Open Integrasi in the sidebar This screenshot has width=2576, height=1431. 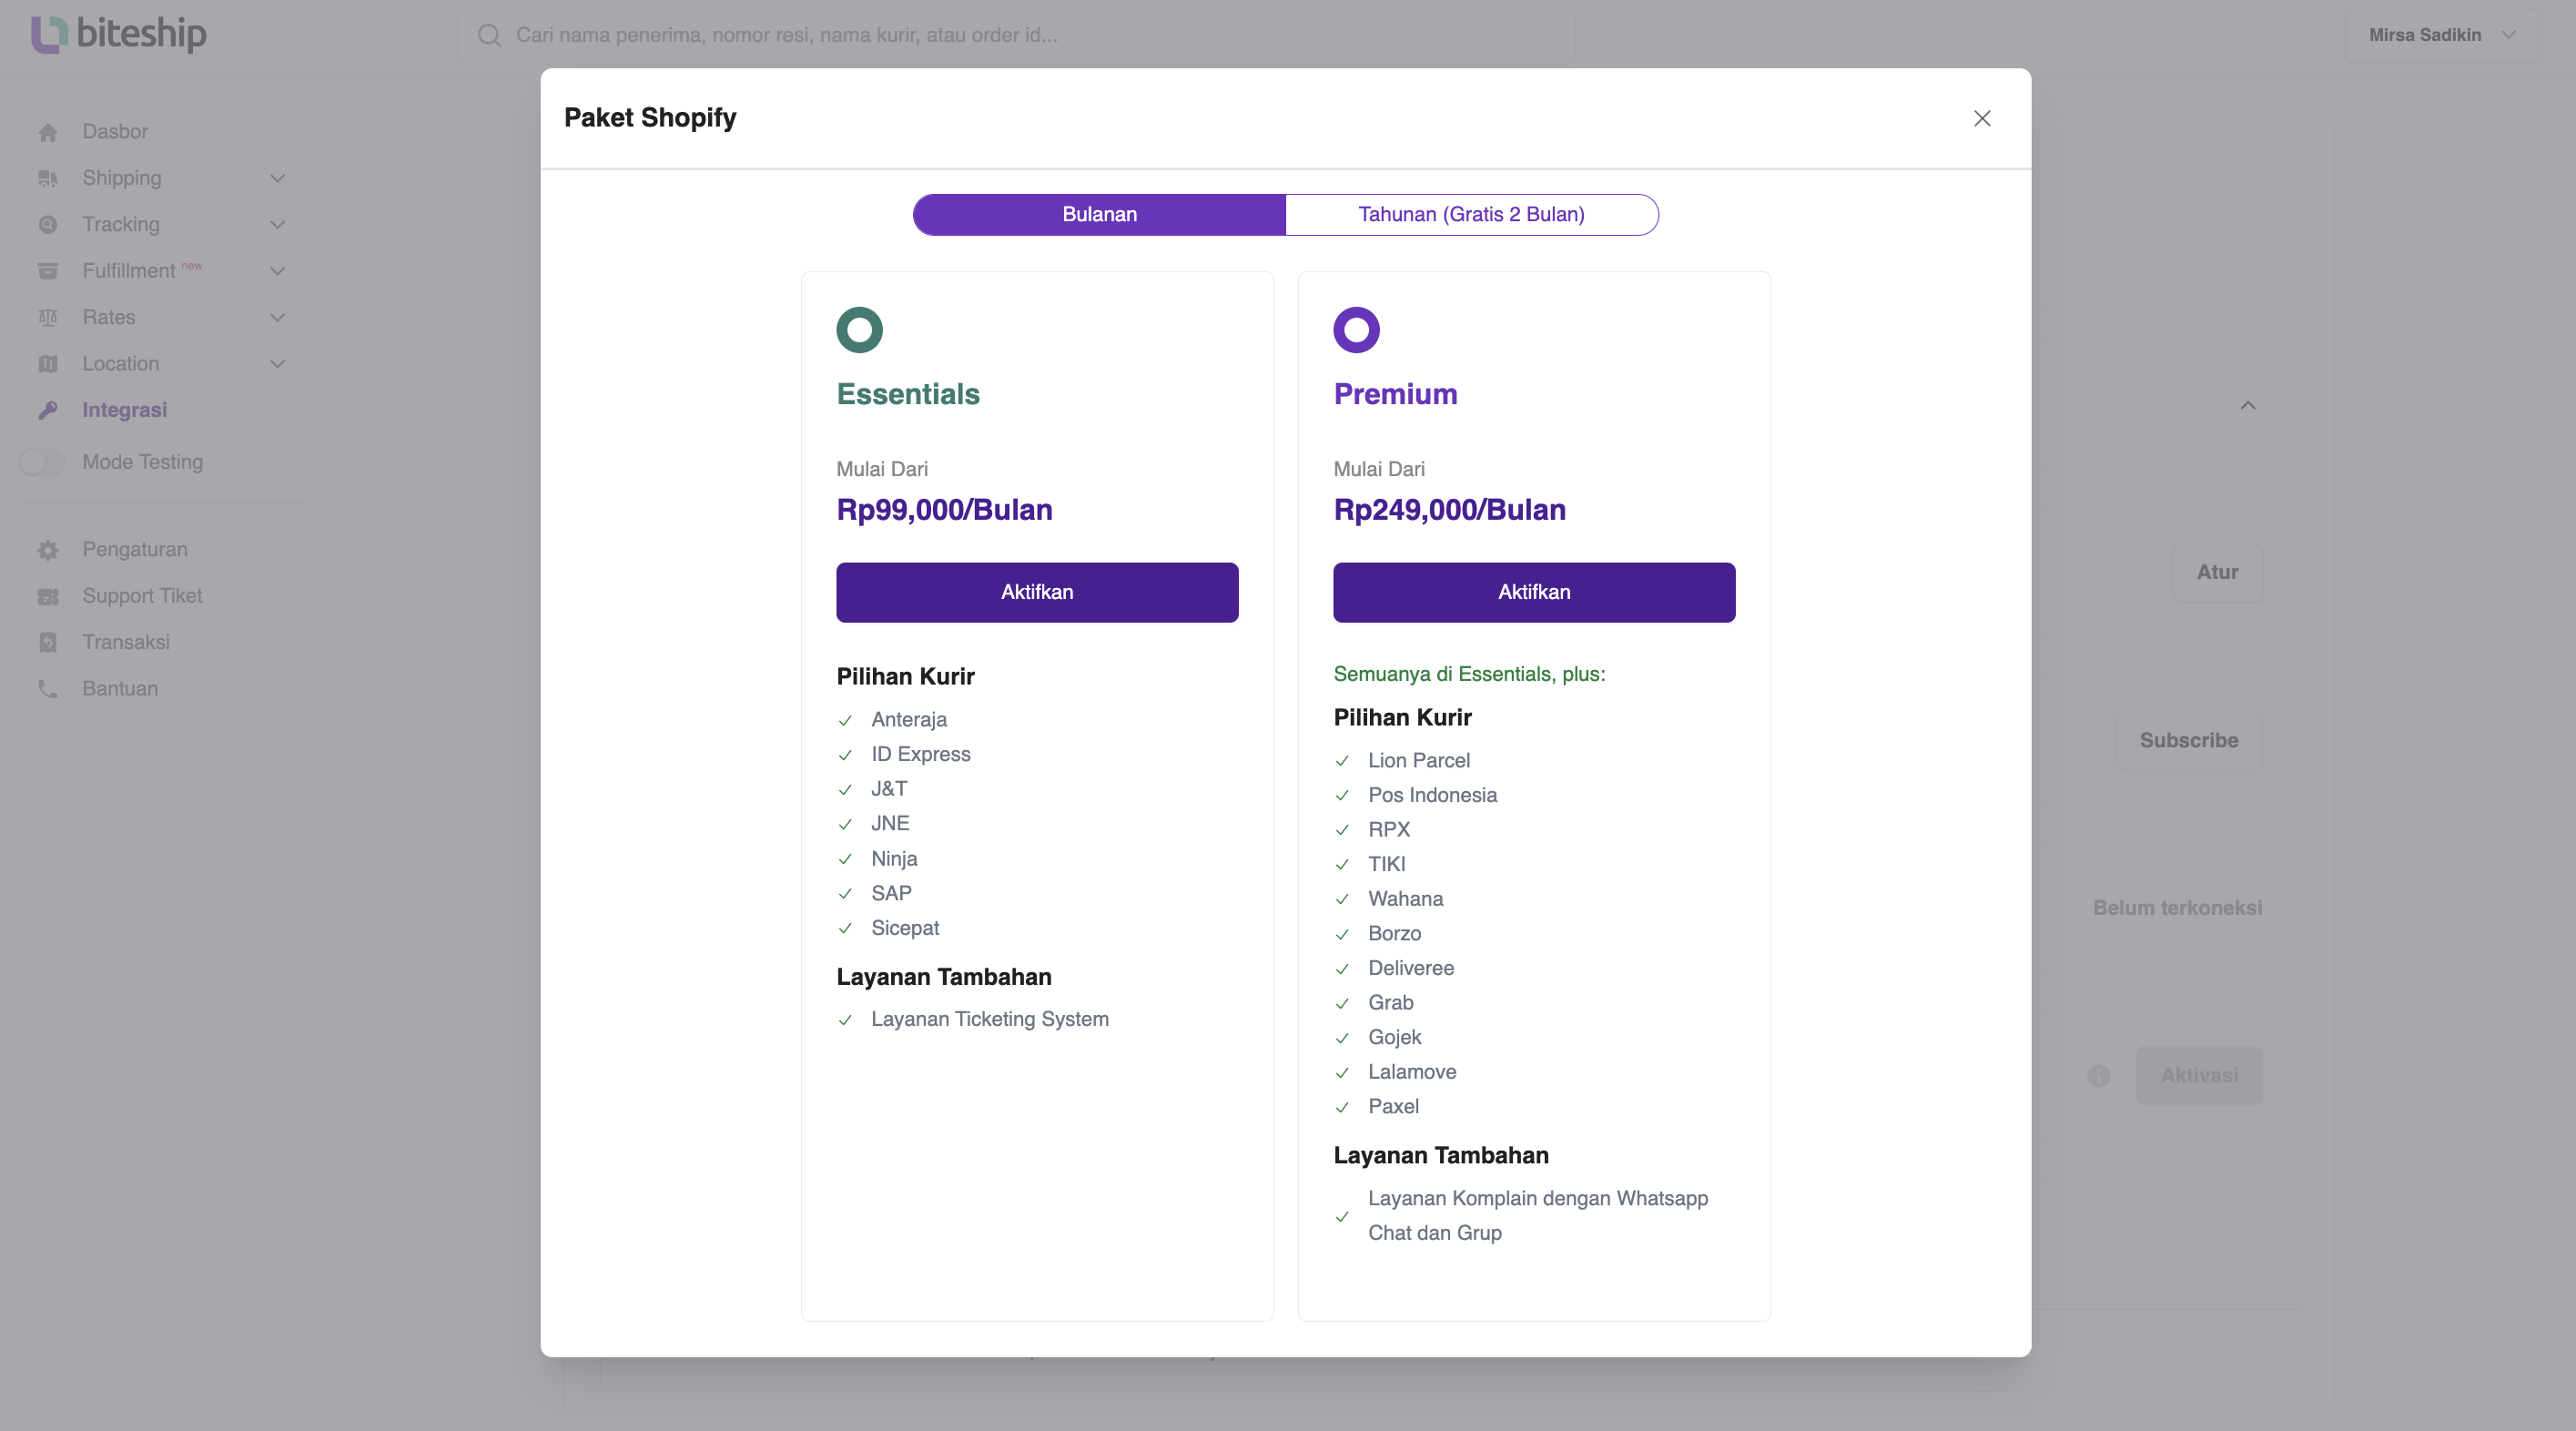point(125,410)
